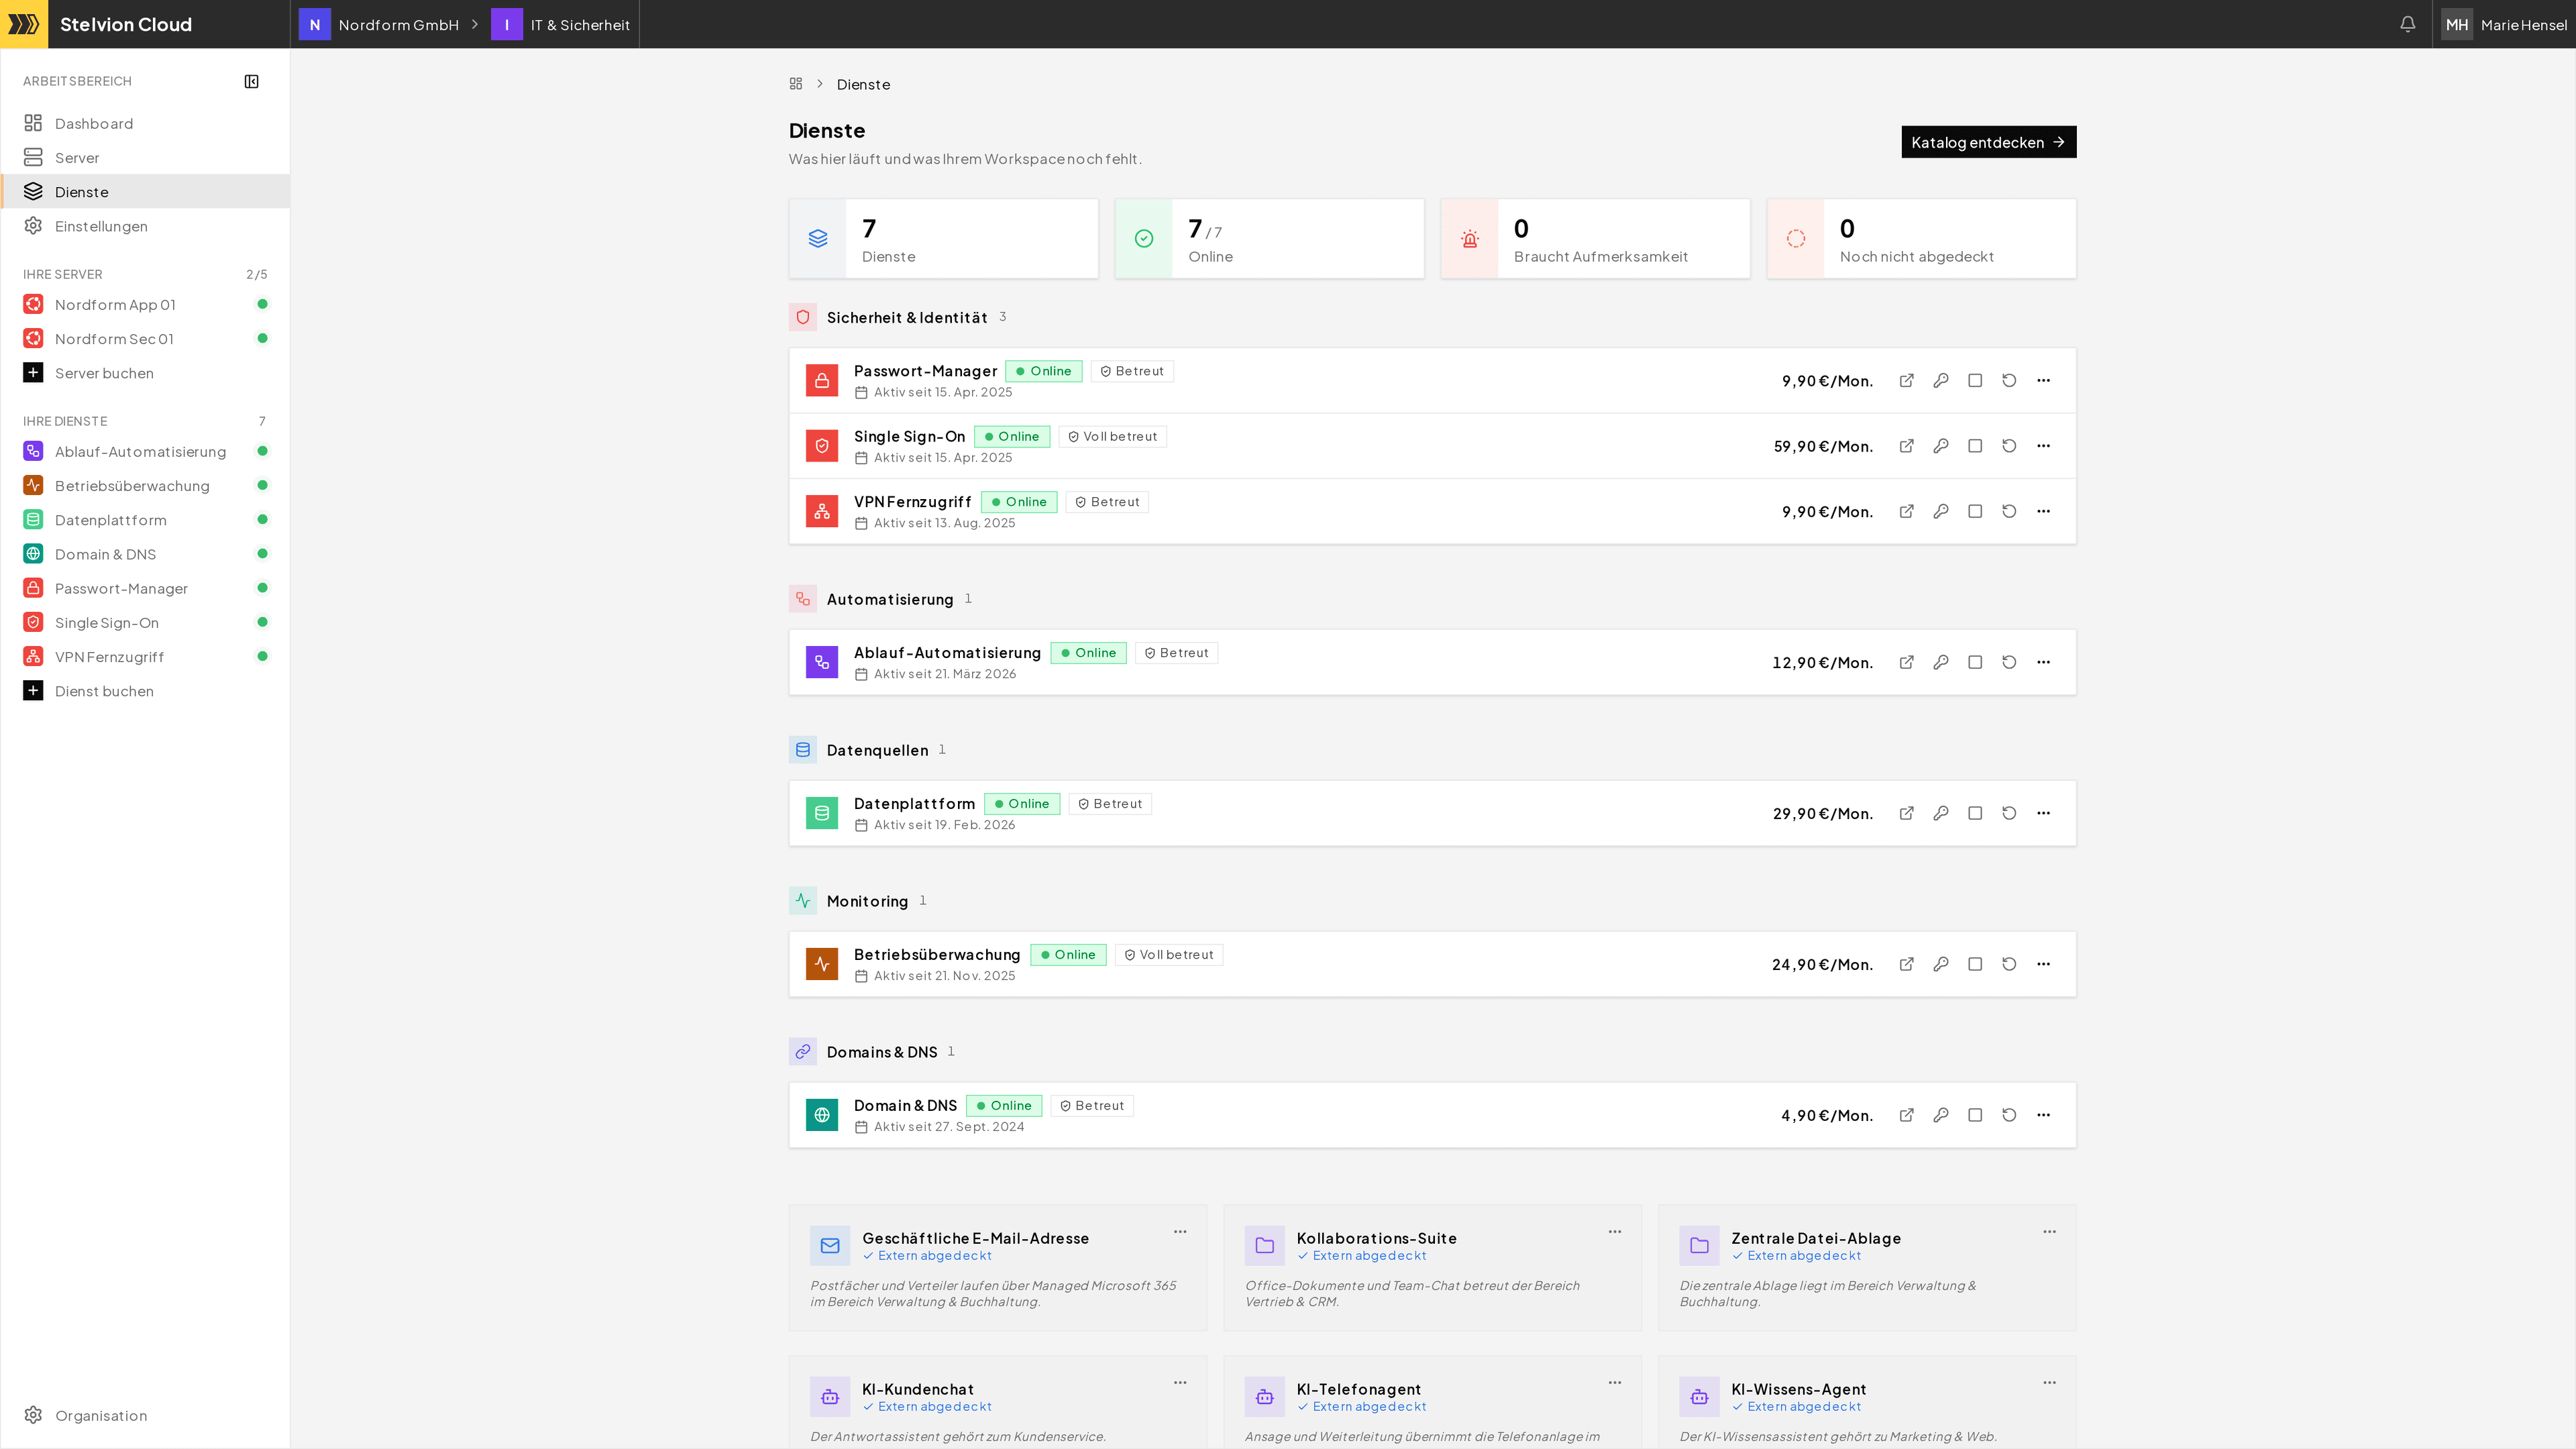Viewport: 2576px width, 1449px height.
Task: Open IT & Sicherheit workspace switcher
Action: point(562,24)
